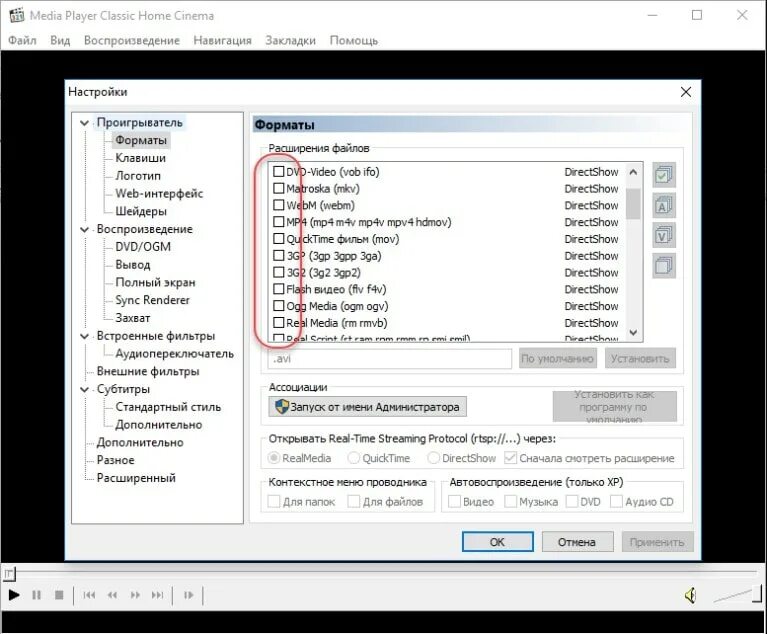The height and width of the screenshot is (634, 767).
Task: Toggle the QuickTime фильм (mov) checkbox
Action: [x=278, y=238]
